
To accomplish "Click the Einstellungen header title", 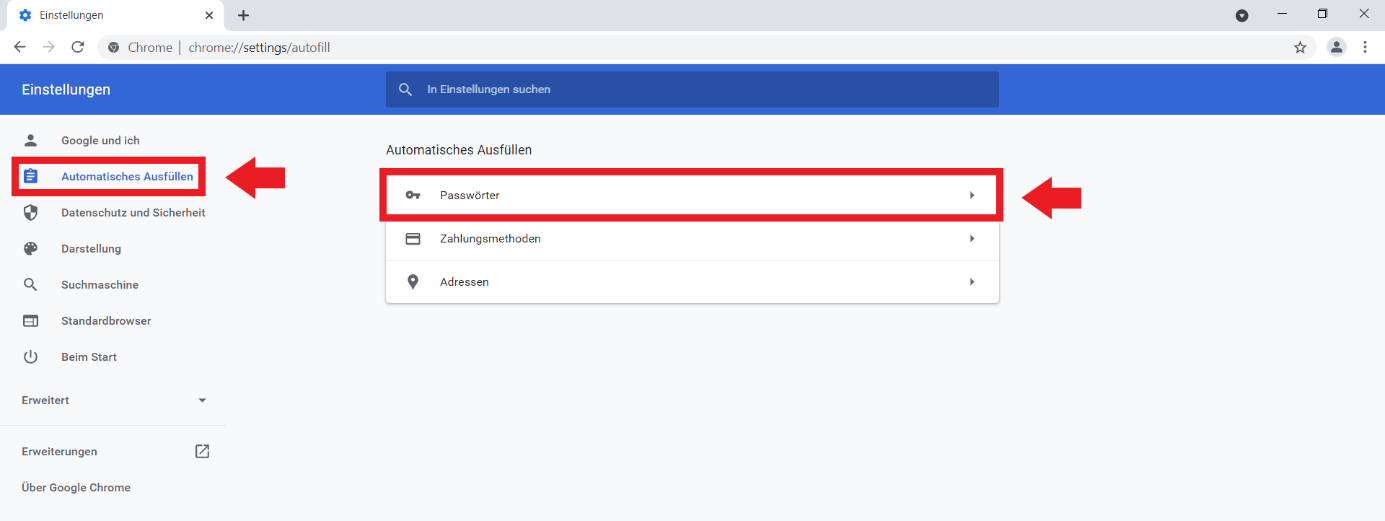I will 66,89.
